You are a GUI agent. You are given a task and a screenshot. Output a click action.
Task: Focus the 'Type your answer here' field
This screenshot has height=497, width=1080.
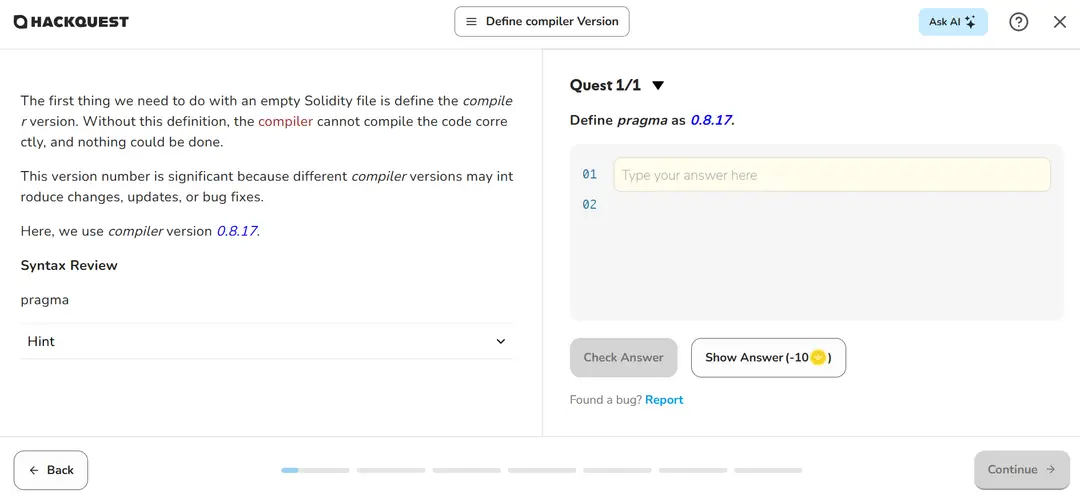[831, 175]
